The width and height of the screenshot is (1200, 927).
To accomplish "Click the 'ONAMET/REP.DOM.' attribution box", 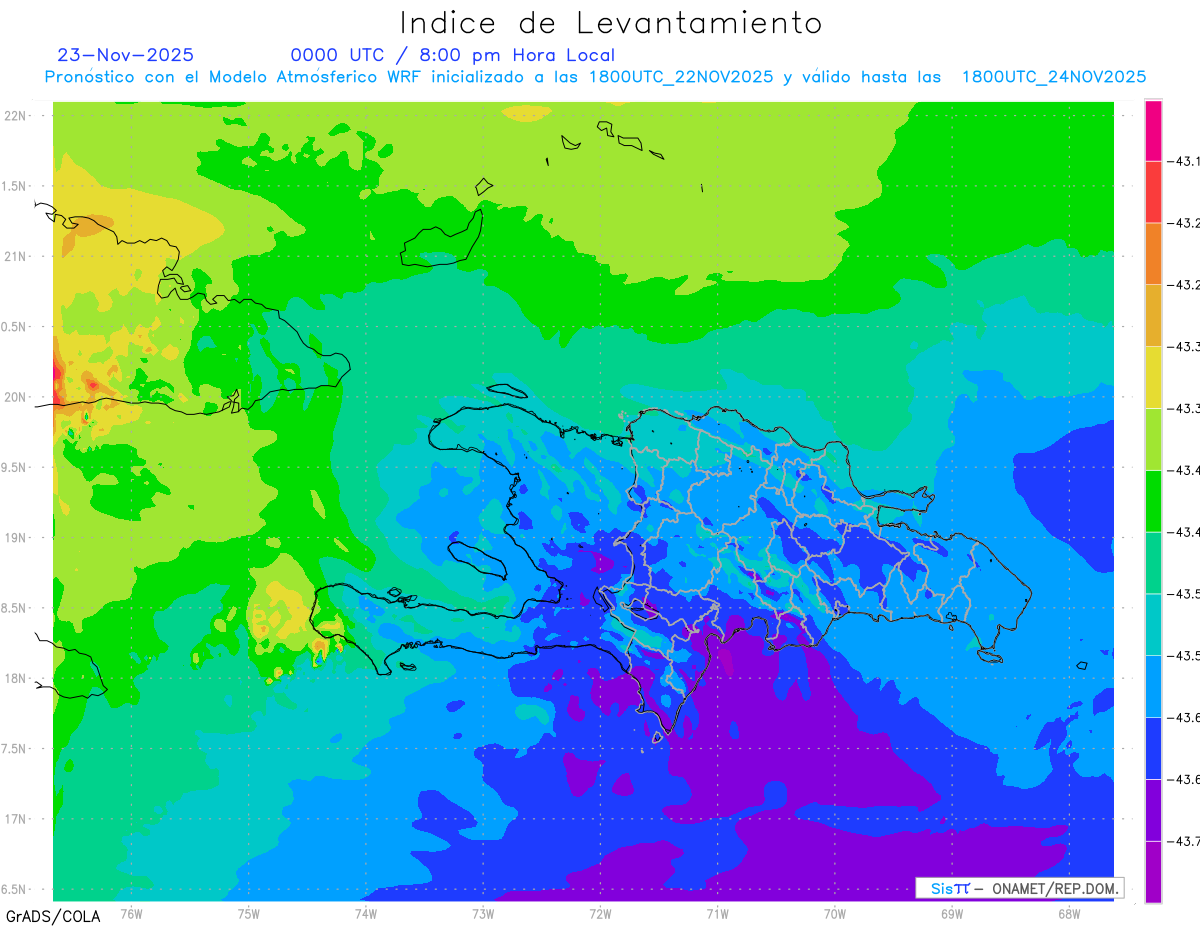I will (x=1019, y=888).
